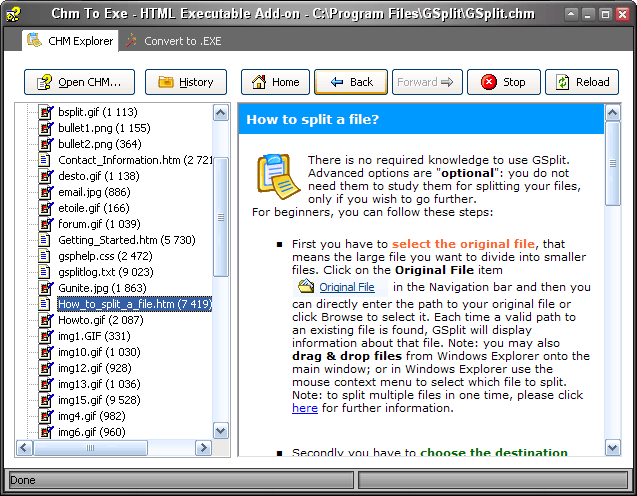This screenshot has height=496, width=637.
Task: Click the Gunite.jpg file icon
Action: point(46,288)
